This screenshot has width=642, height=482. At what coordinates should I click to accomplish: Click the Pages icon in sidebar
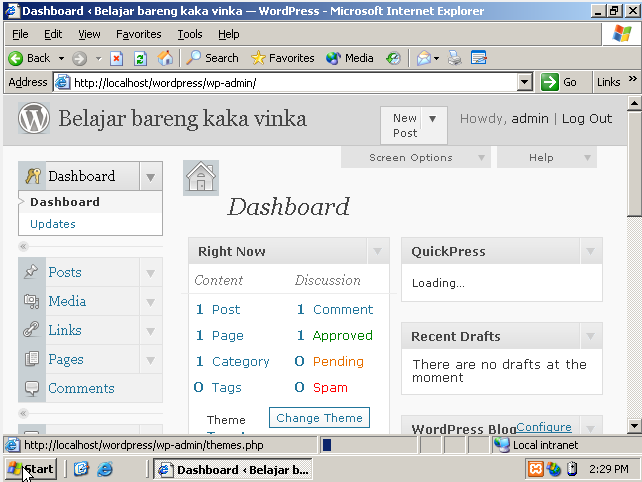click(x=32, y=359)
